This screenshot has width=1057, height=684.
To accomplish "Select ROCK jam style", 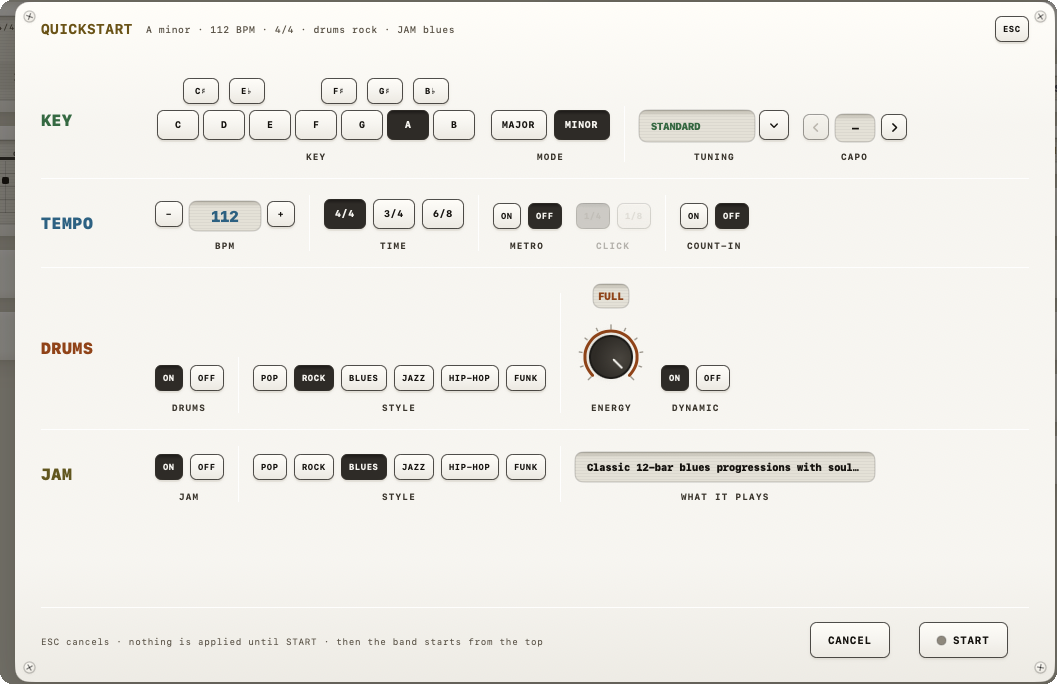I will (313, 467).
